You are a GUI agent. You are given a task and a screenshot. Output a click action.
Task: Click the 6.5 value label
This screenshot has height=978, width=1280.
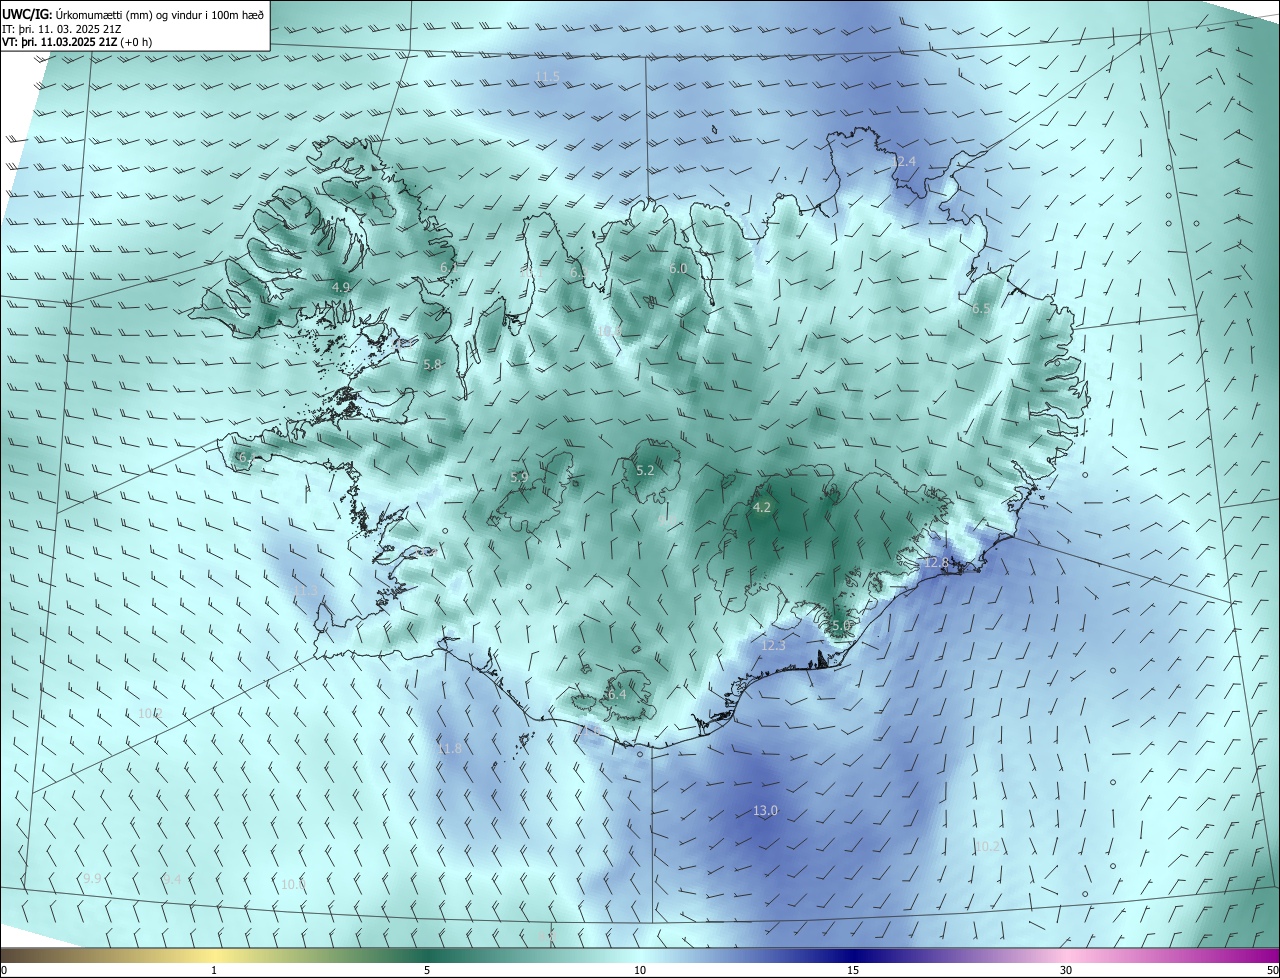982,309
